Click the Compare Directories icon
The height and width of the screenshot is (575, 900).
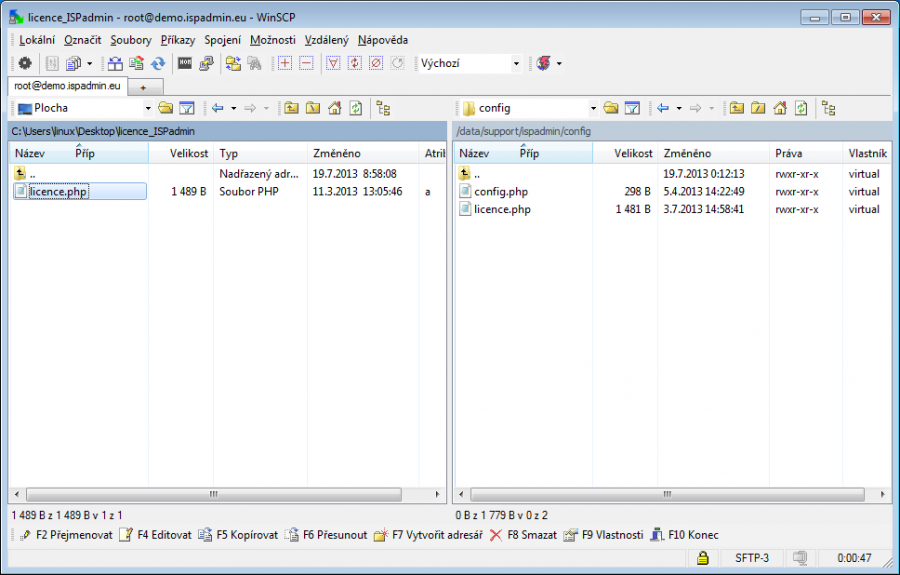tap(115, 63)
